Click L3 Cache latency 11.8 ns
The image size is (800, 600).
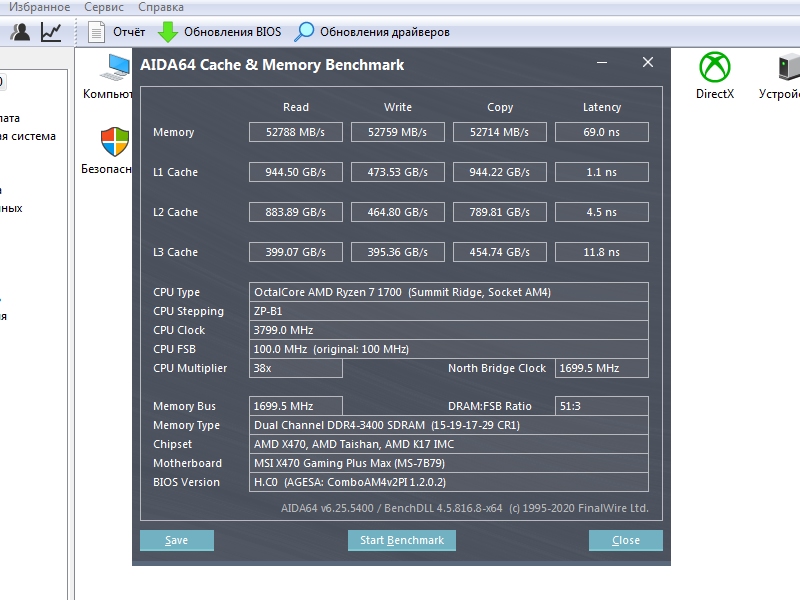(602, 252)
